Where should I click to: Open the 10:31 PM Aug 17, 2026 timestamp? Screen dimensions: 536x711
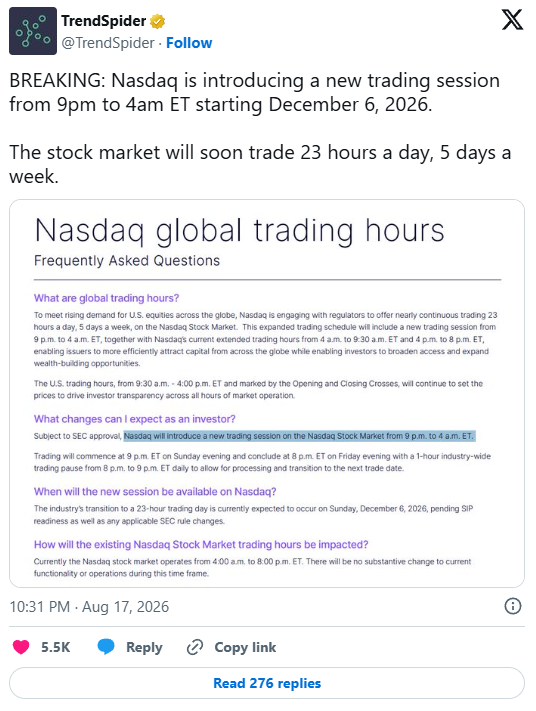(89, 607)
